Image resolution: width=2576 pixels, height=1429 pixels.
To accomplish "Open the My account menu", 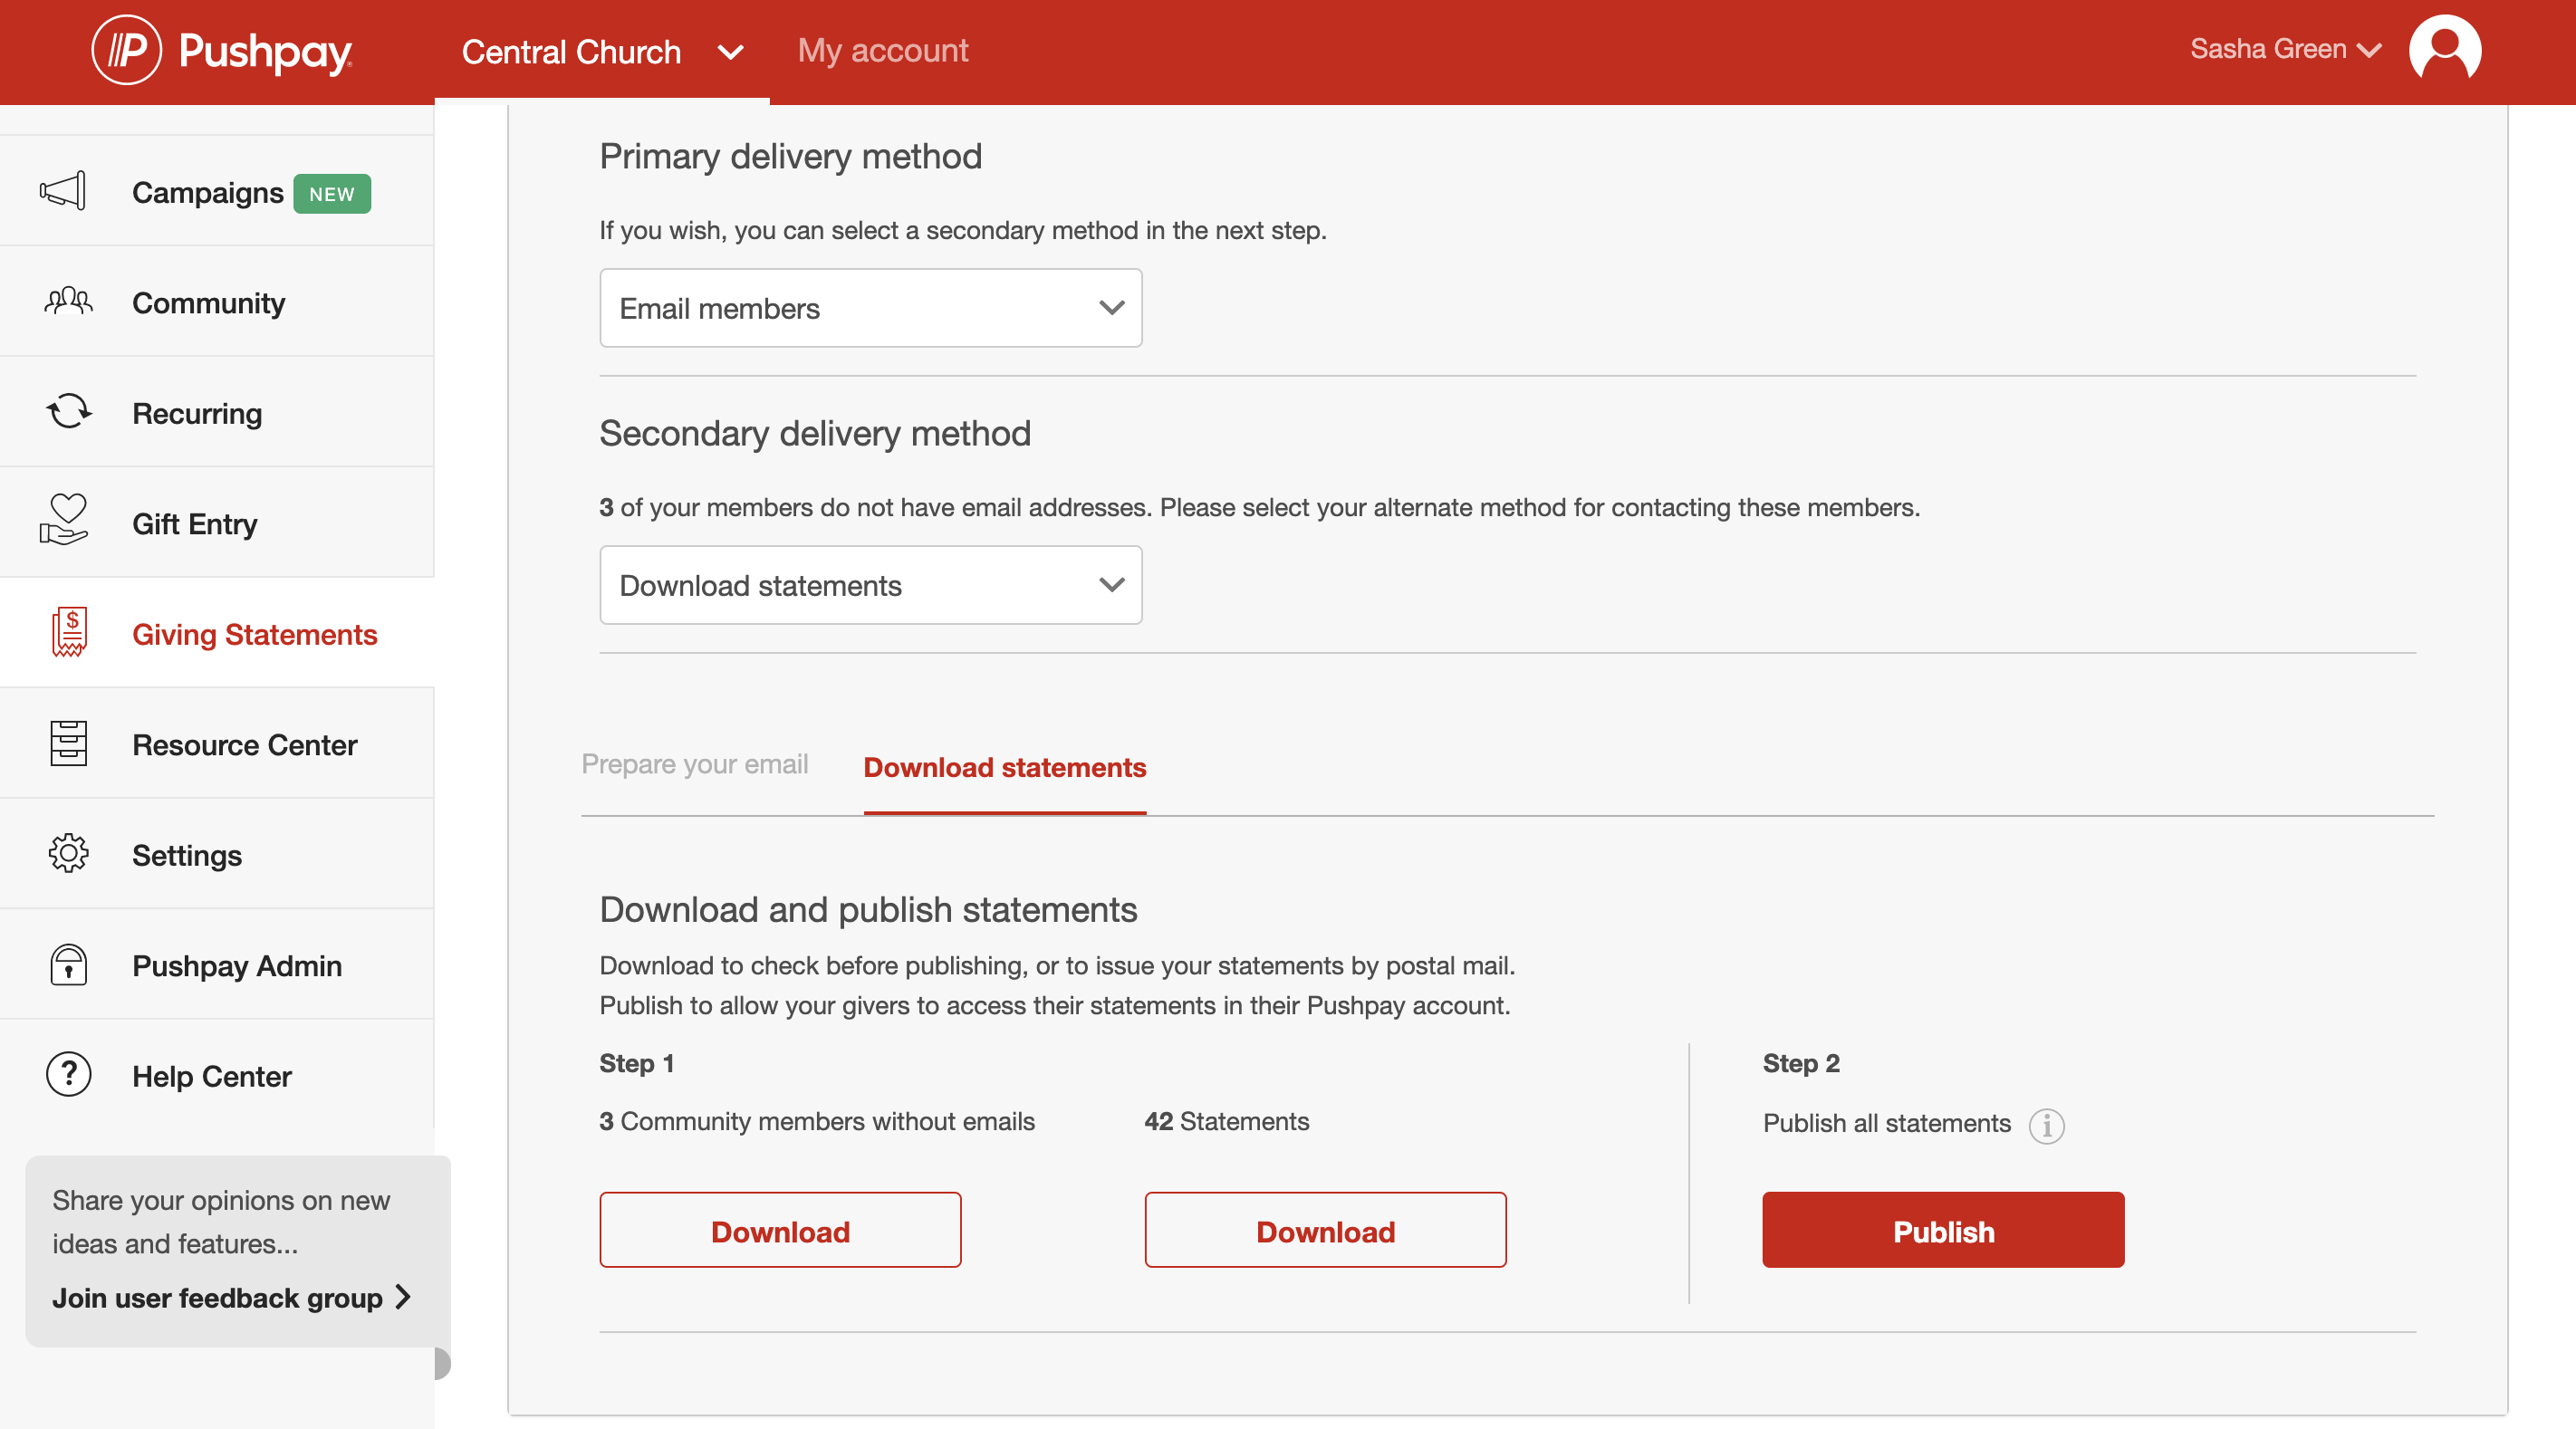I will coord(882,49).
